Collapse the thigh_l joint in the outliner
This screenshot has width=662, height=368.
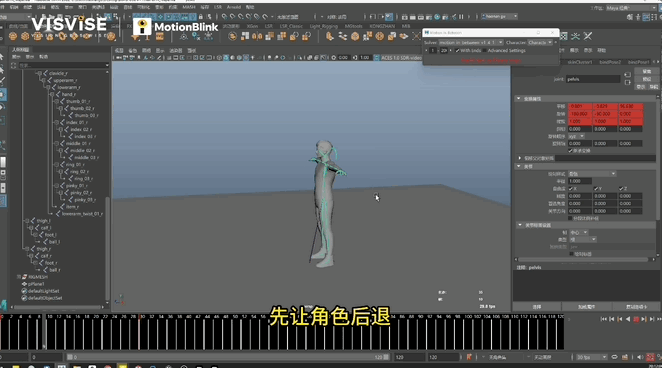27,221
